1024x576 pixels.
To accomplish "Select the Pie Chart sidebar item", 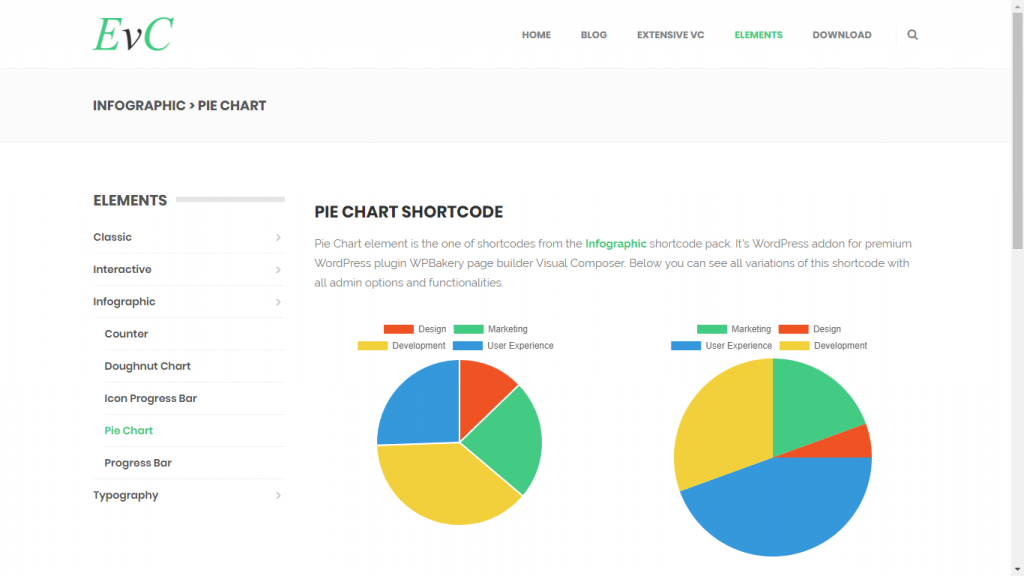I will [129, 430].
